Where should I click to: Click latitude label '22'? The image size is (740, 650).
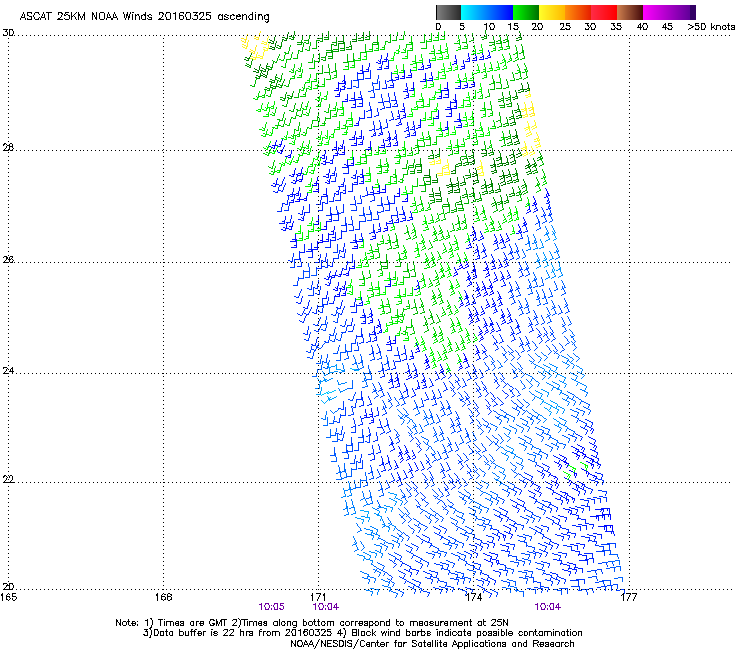pos(8,479)
